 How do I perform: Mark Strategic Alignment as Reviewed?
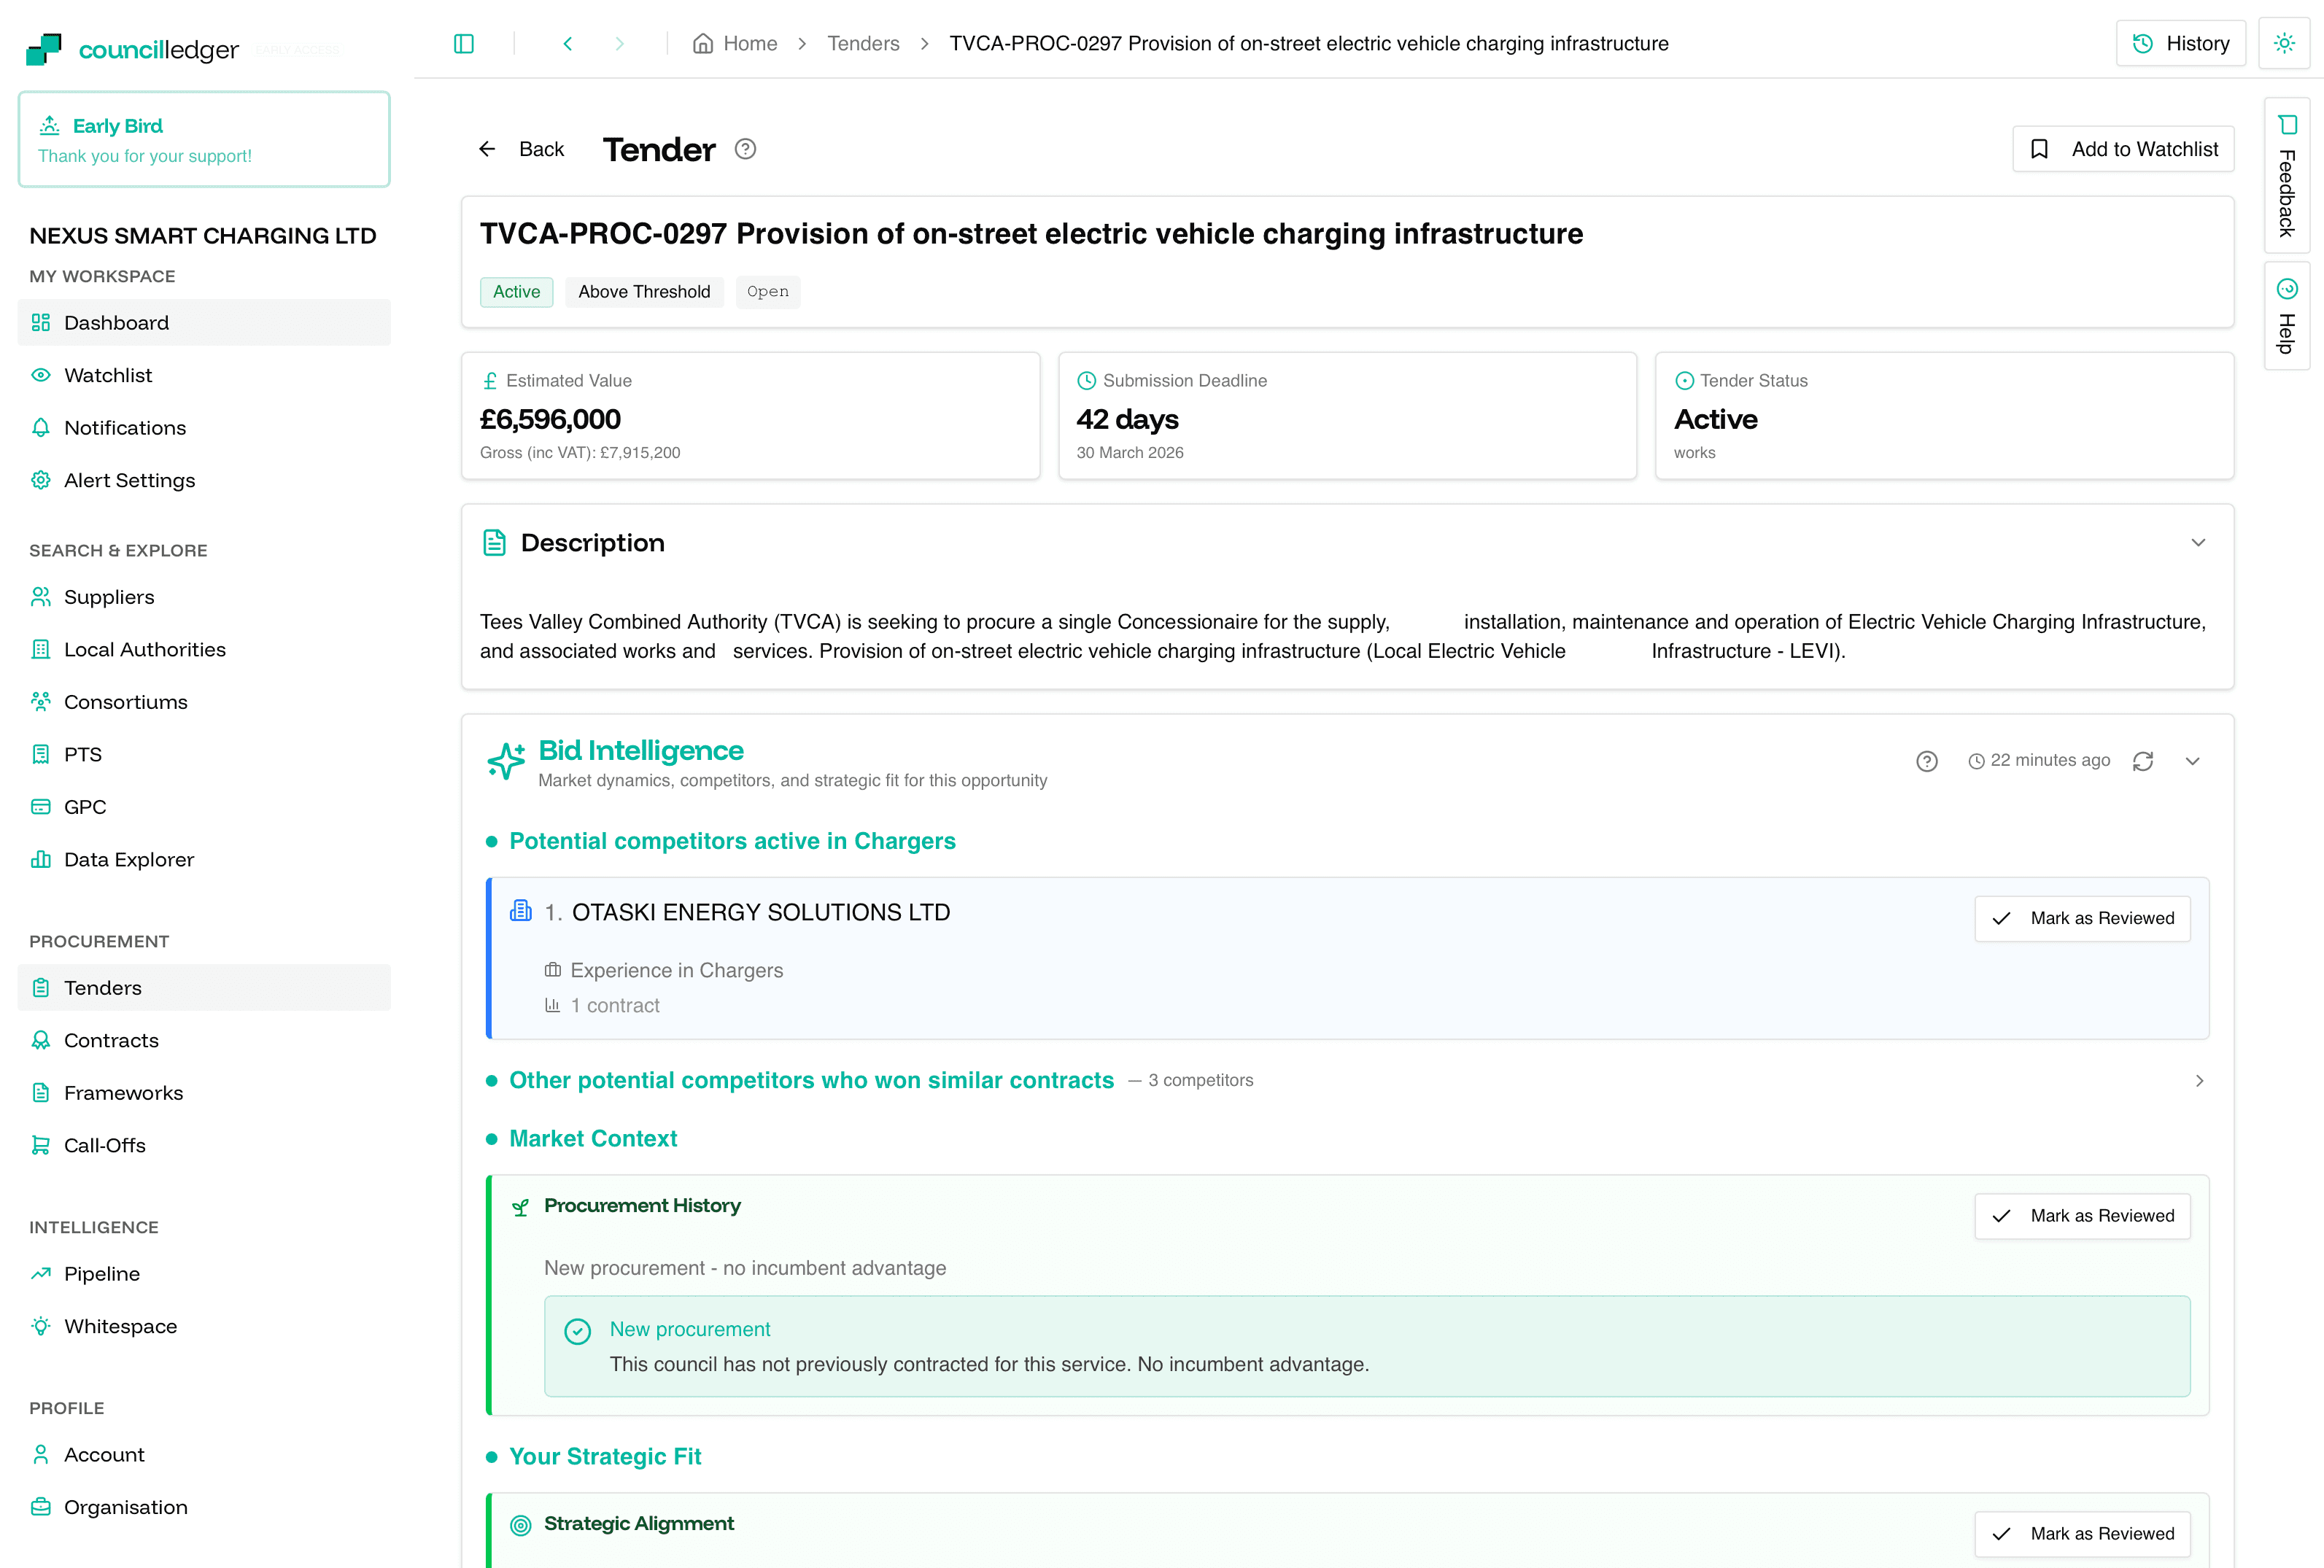point(2082,1534)
